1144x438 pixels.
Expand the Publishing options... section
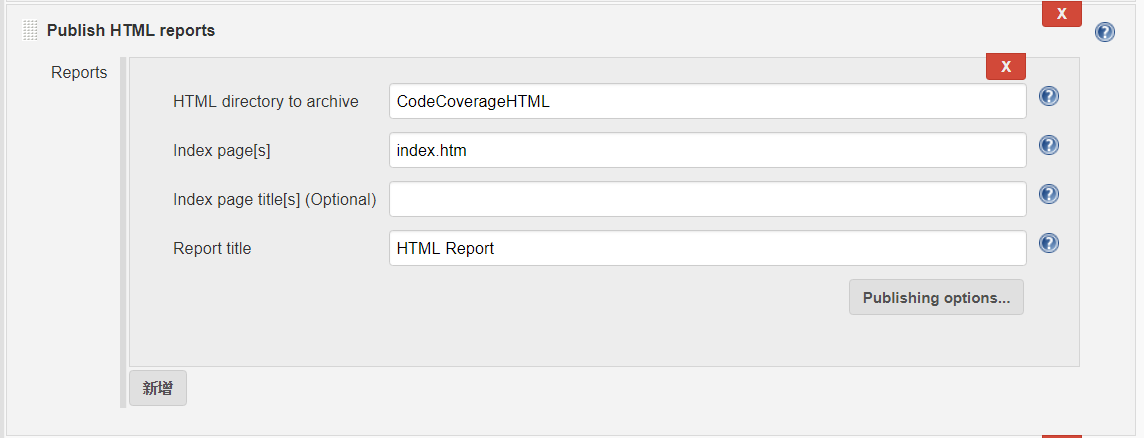[936, 297]
